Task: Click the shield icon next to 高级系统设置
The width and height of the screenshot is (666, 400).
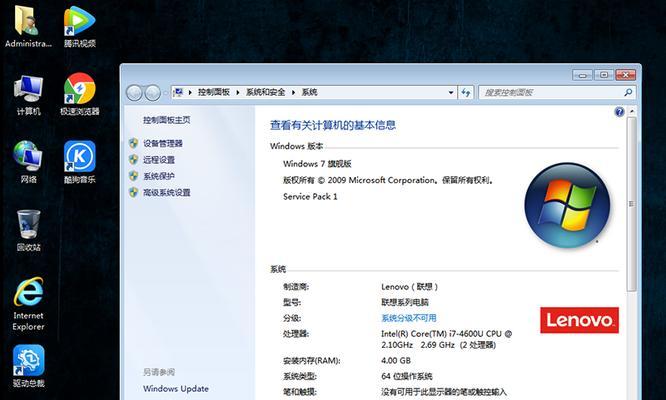Action: [133, 192]
